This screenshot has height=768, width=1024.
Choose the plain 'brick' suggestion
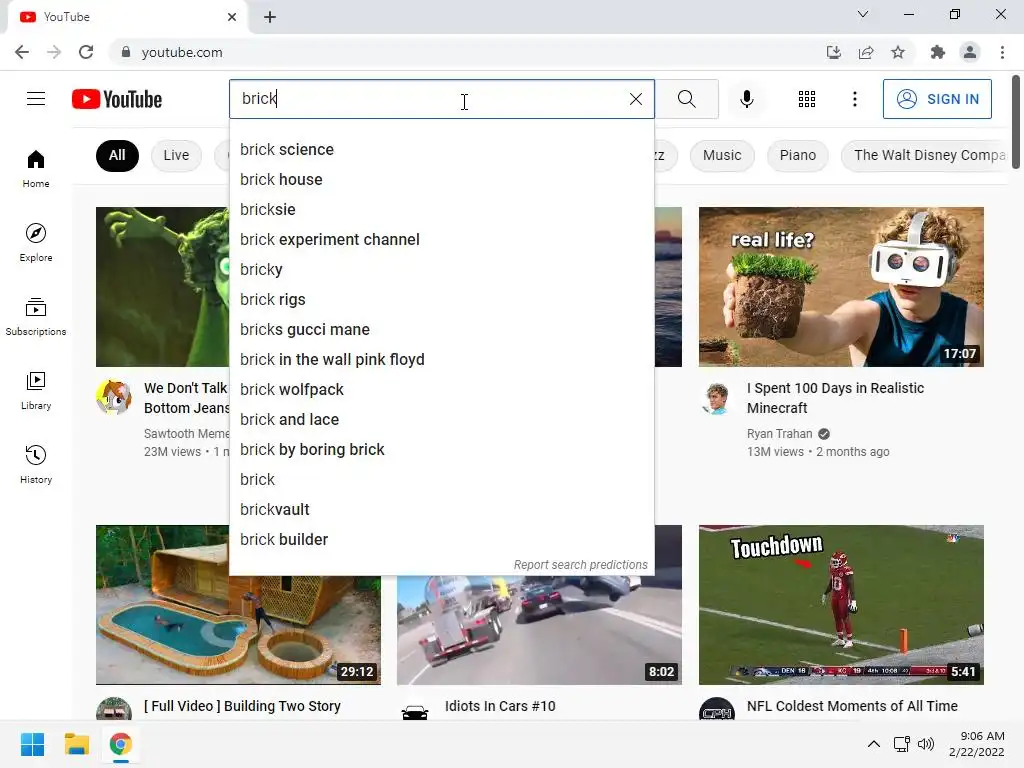441,480
